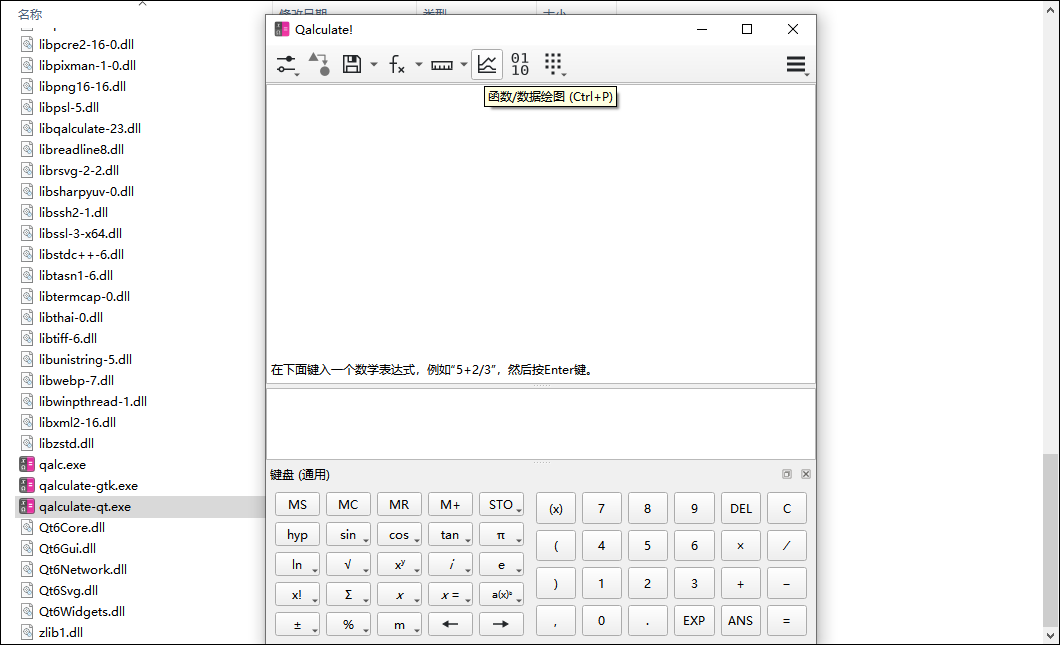Click the expression input field
This screenshot has width=1060, height=645.
tap(541, 424)
